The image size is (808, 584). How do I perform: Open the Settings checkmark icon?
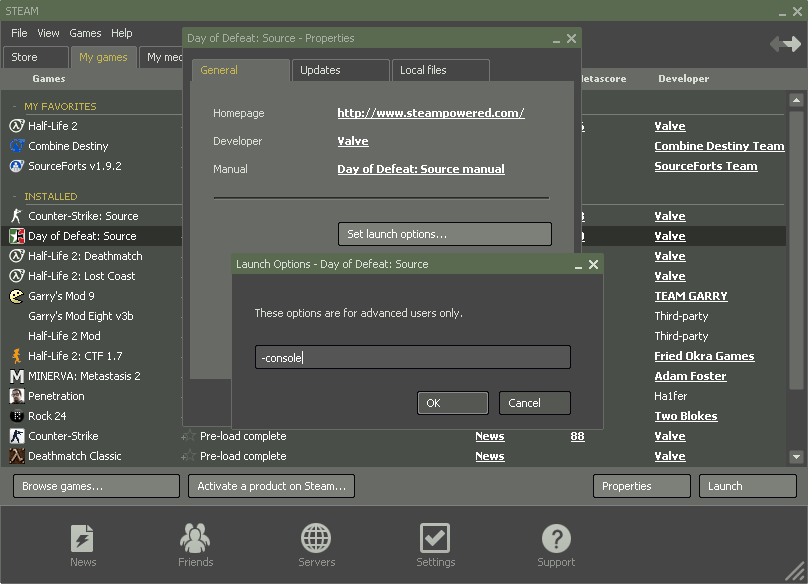click(435, 539)
